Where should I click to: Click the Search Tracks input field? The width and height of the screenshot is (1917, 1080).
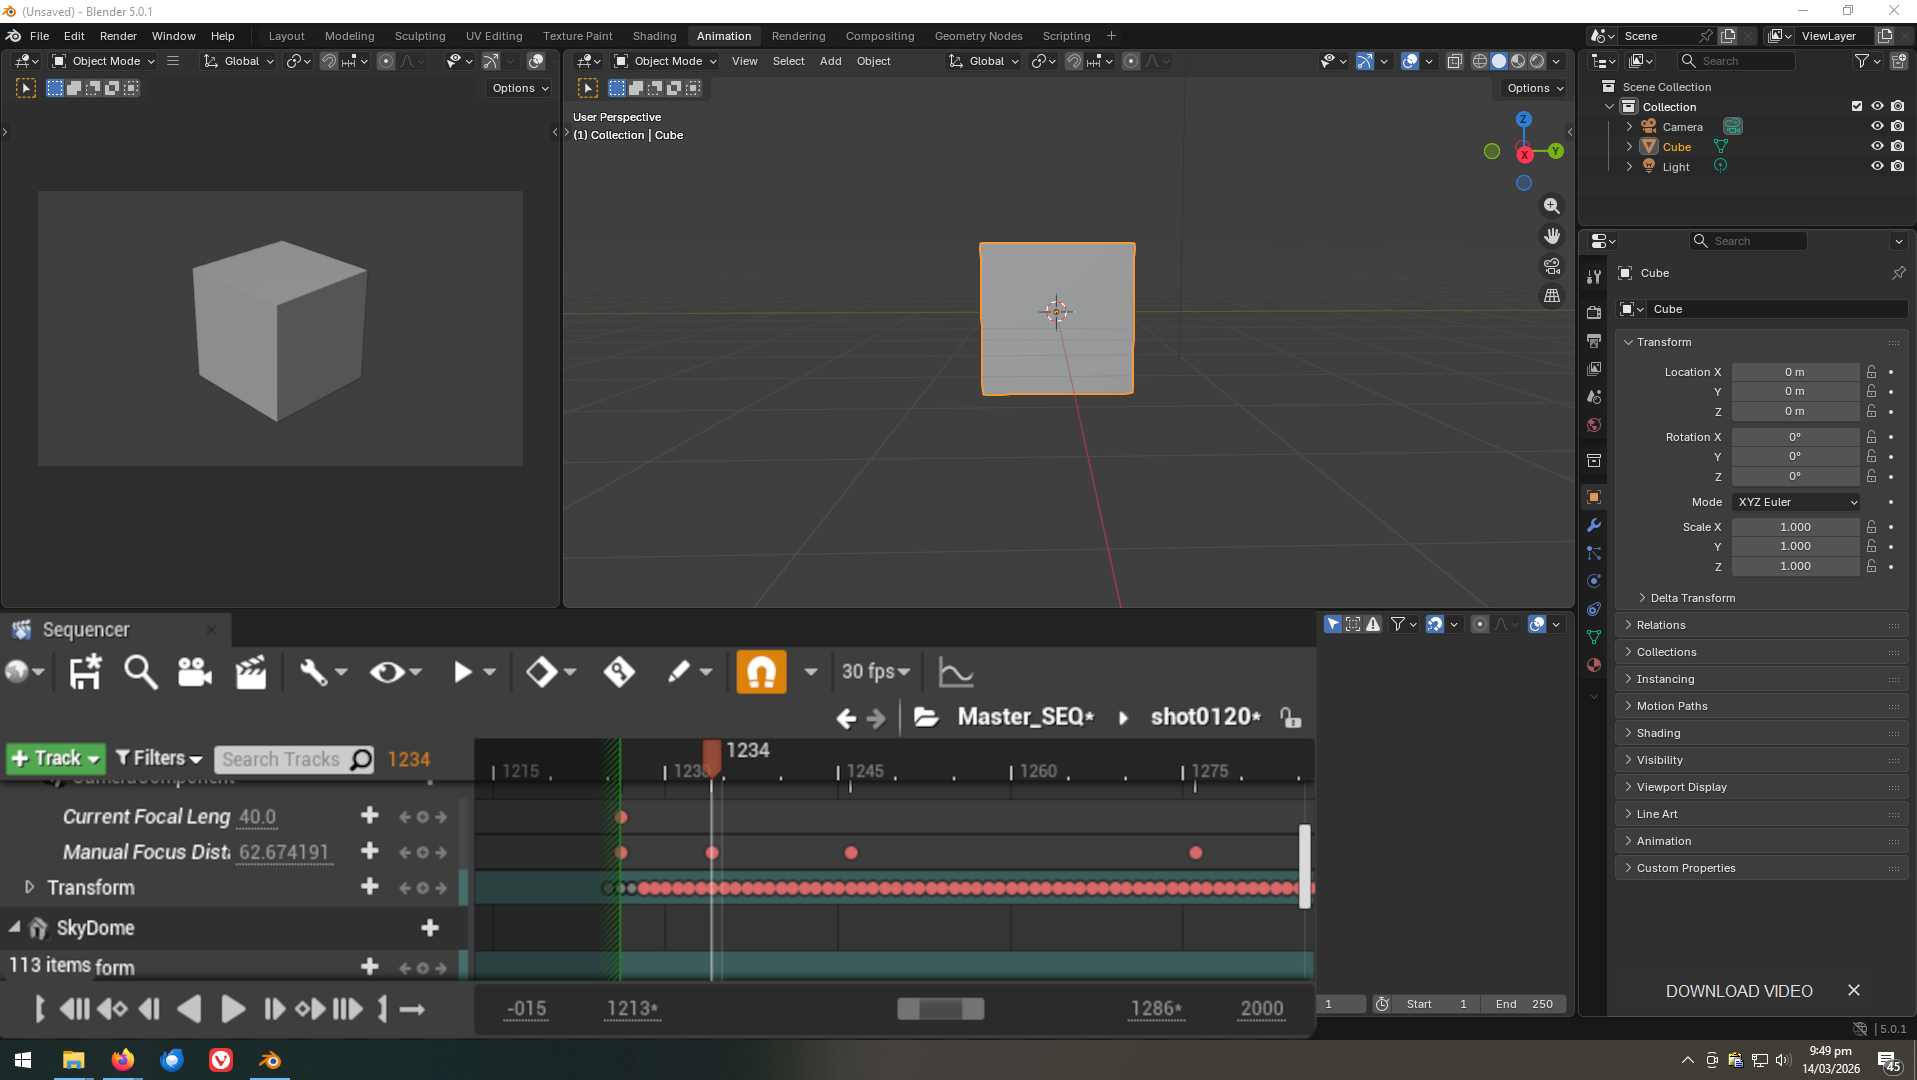point(294,759)
